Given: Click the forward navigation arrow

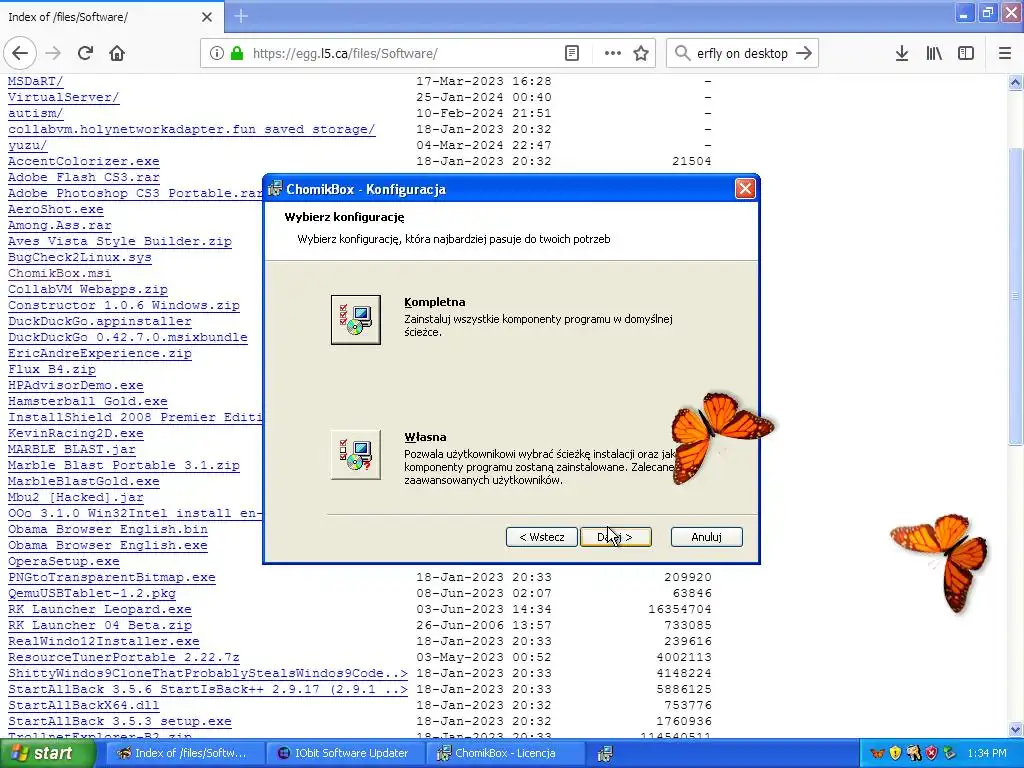Looking at the screenshot, I should pyautogui.click(x=54, y=54).
